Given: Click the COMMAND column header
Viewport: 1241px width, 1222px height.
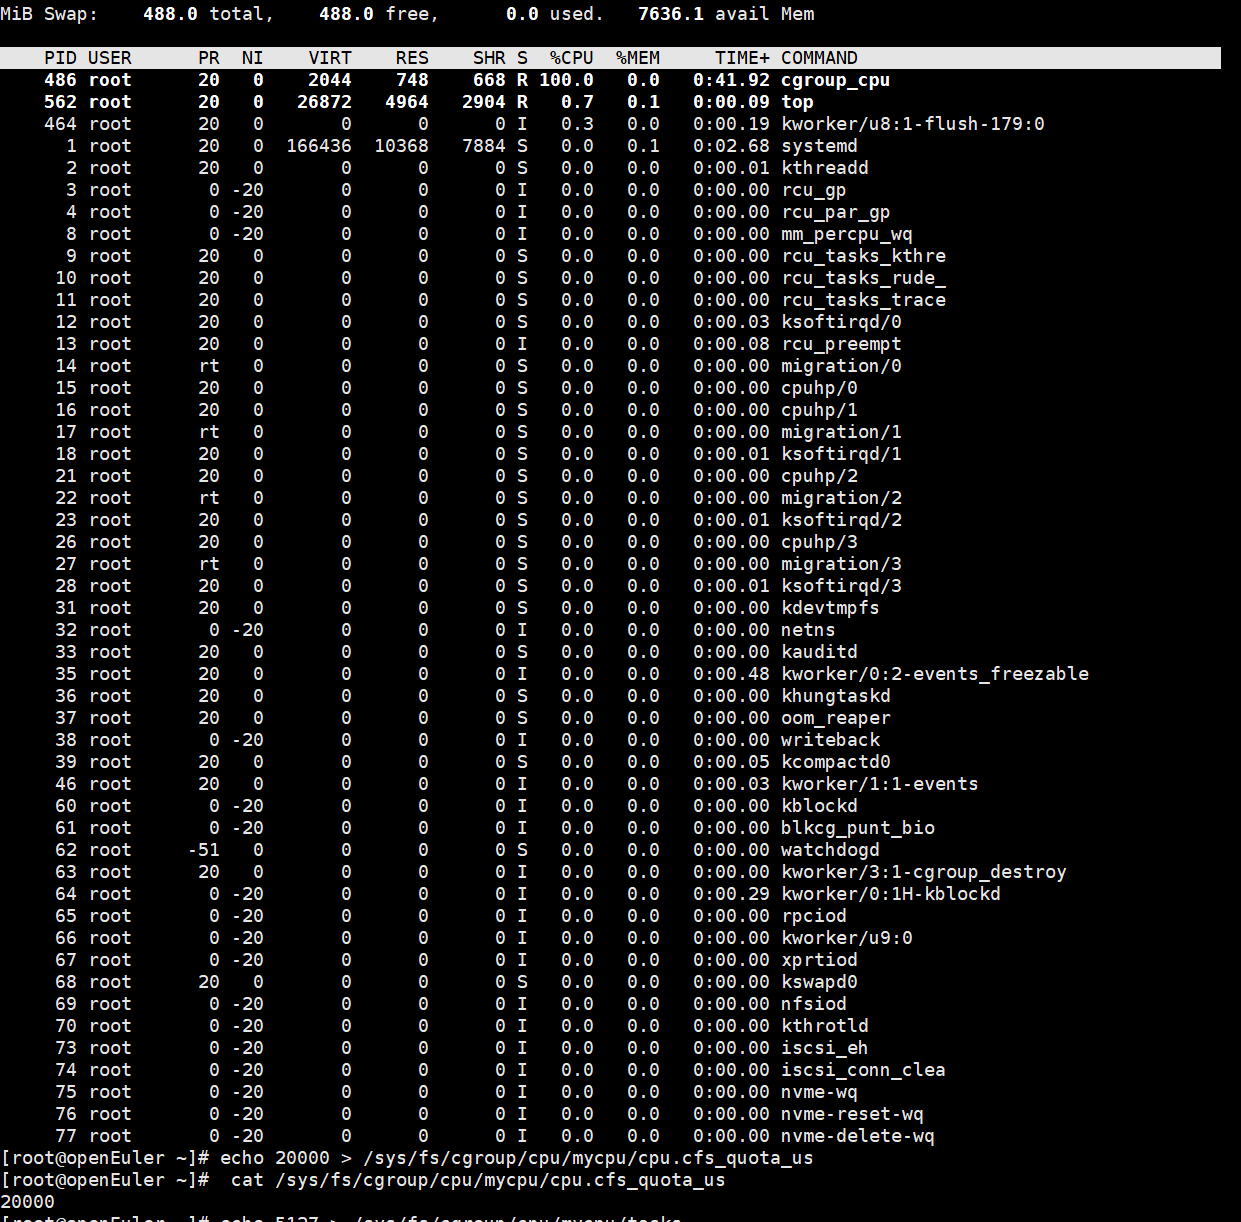Looking at the screenshot, I should point(819,58).
